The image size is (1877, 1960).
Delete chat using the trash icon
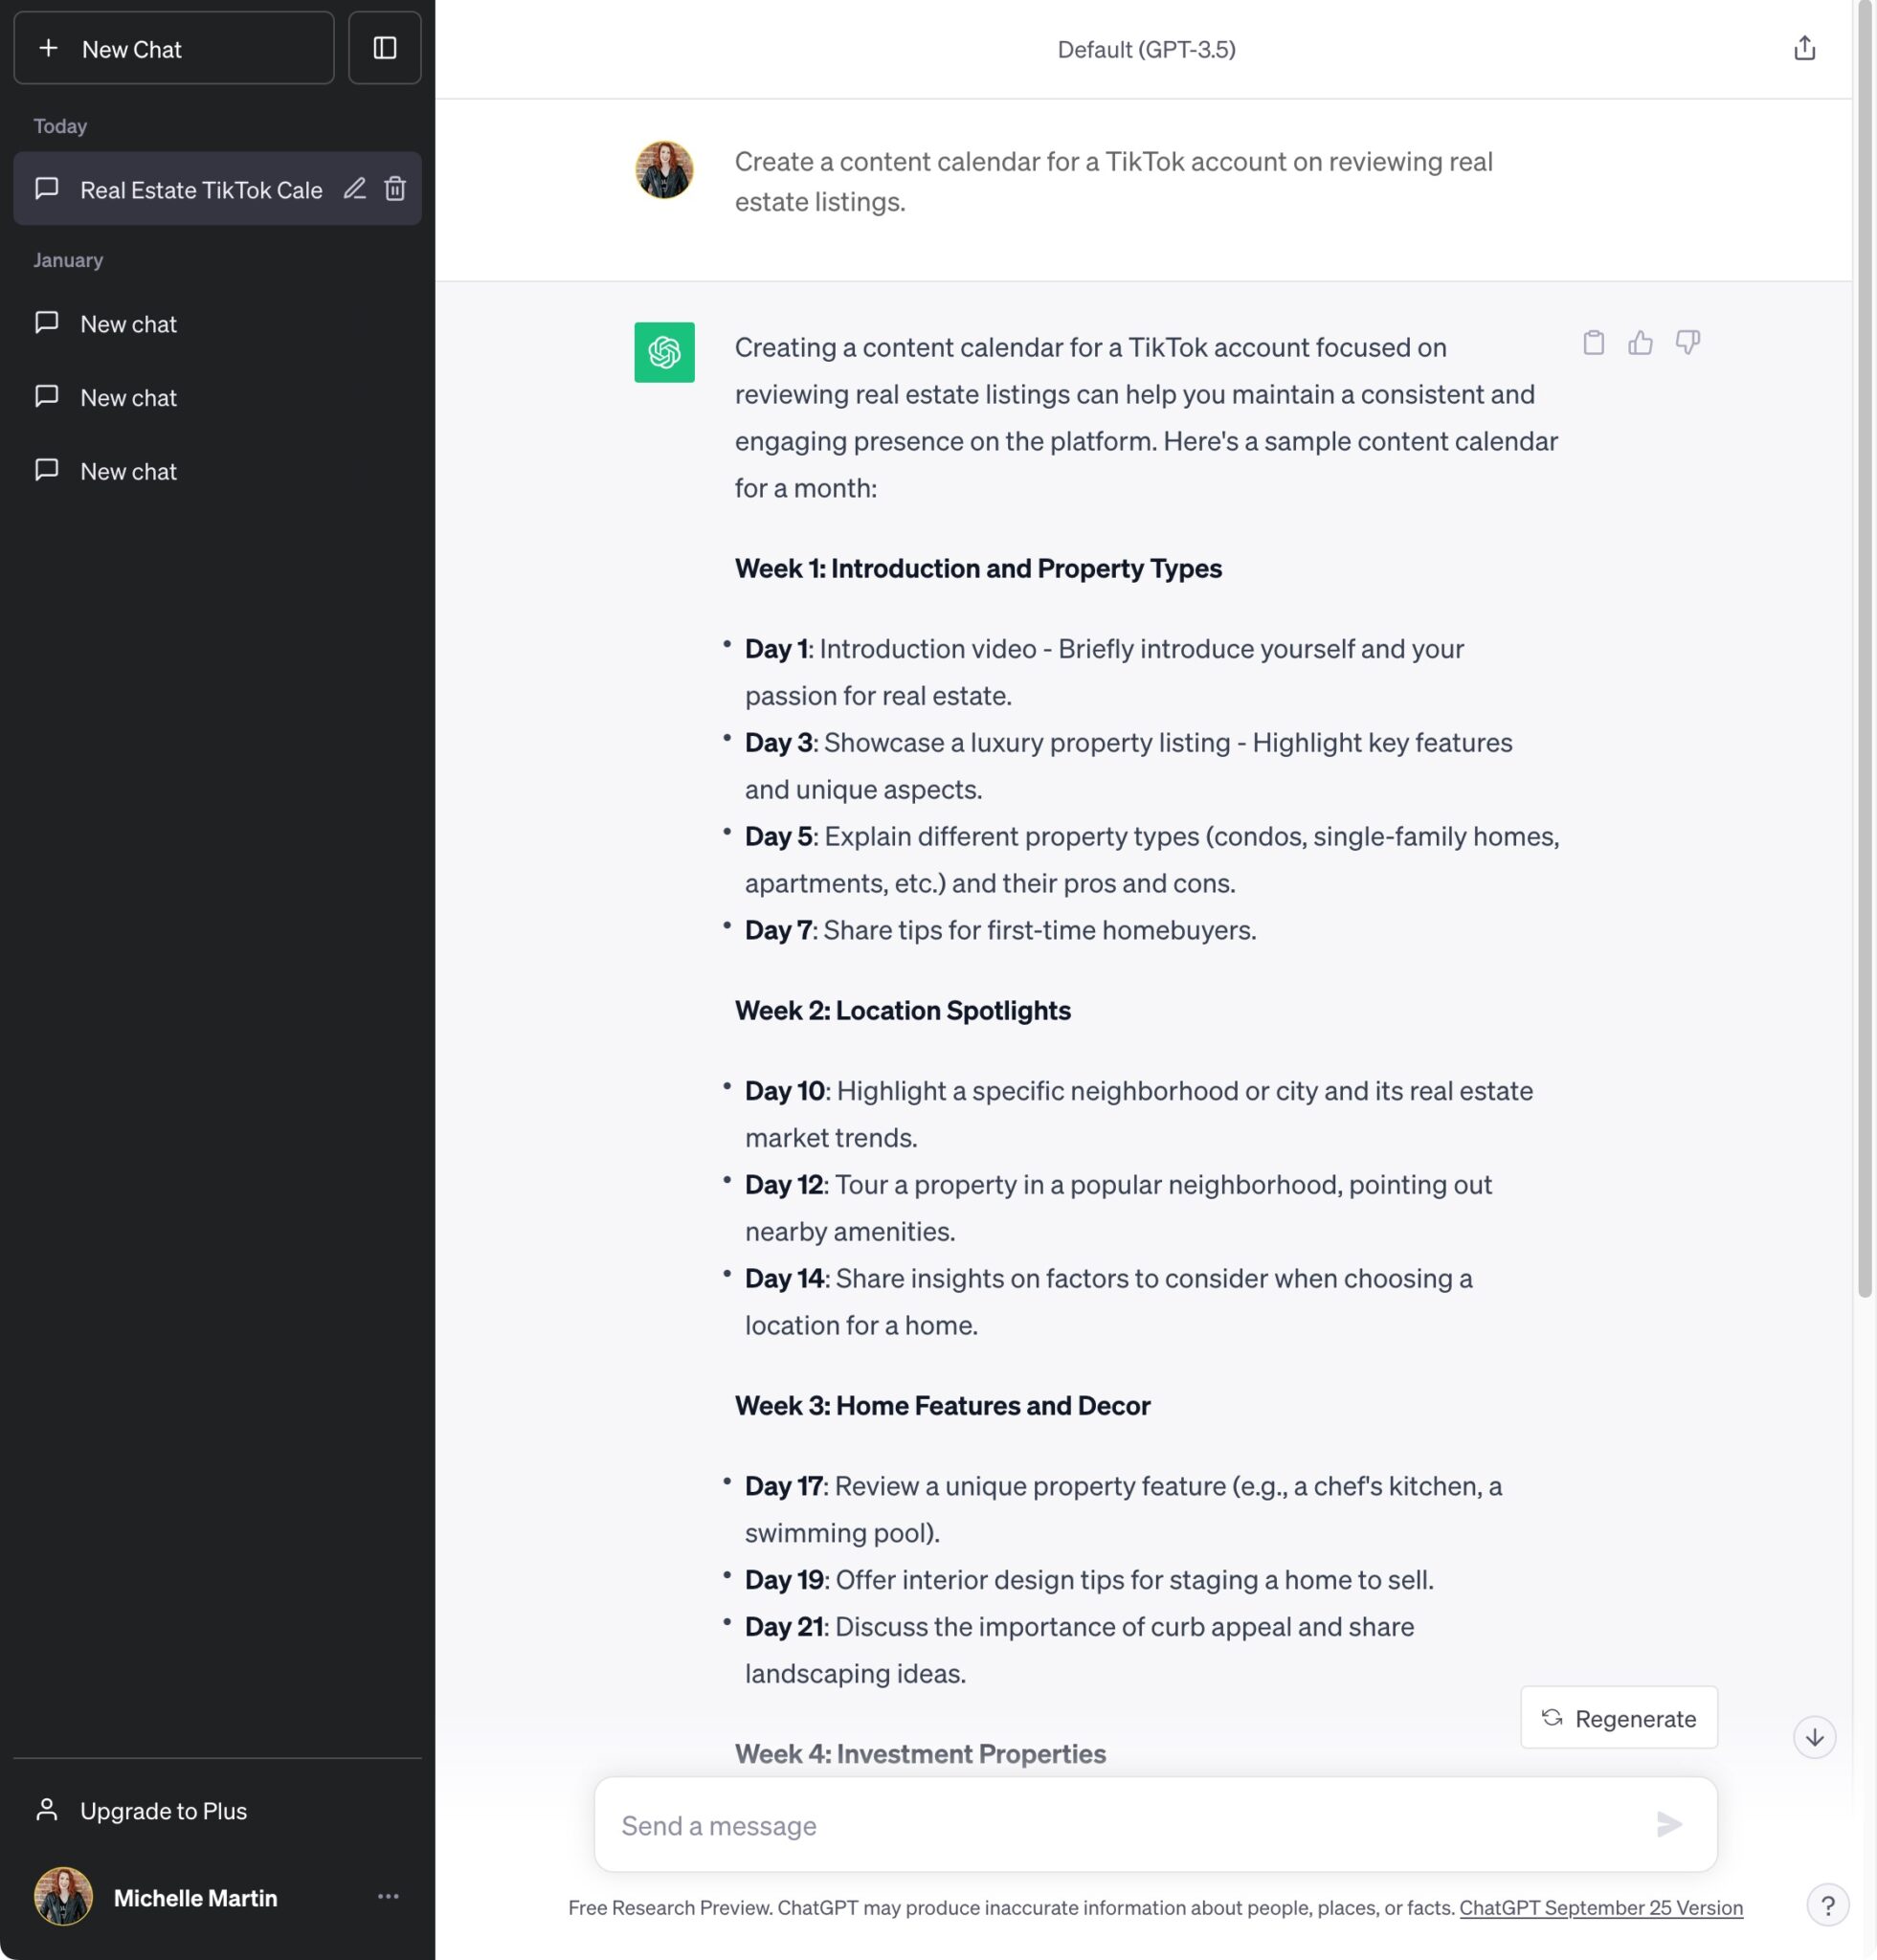(x=396, y=189)
